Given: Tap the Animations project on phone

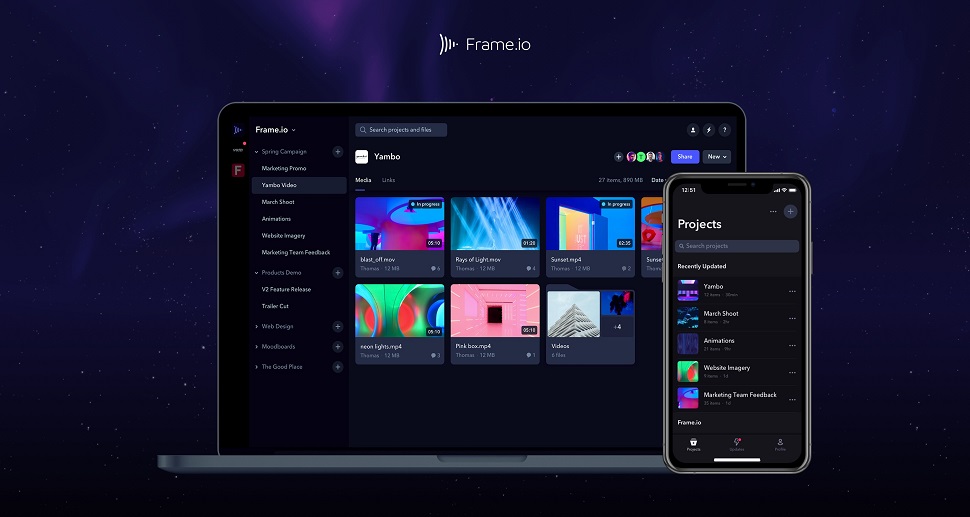Looking at the screenshot, I should point(737,344).
